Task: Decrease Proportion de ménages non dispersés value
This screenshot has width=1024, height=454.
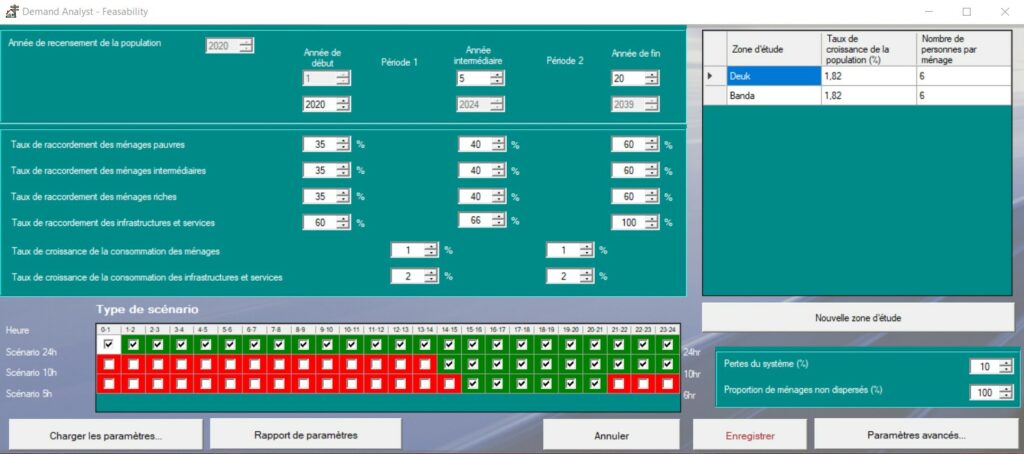Action: (1005, 396)
